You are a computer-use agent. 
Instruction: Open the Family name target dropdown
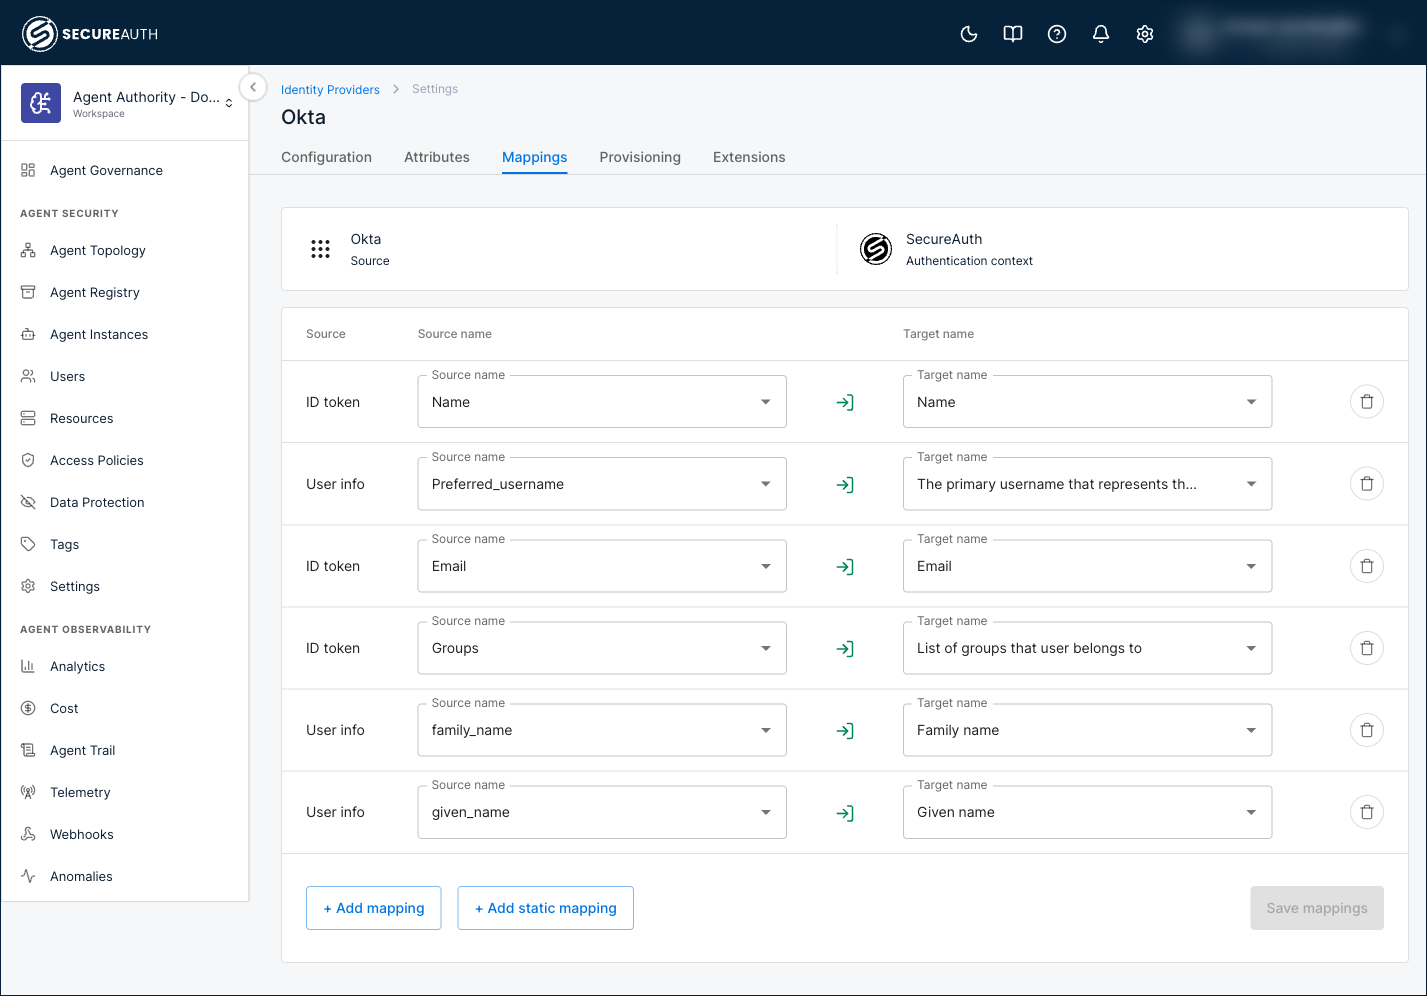point(1087,730)
